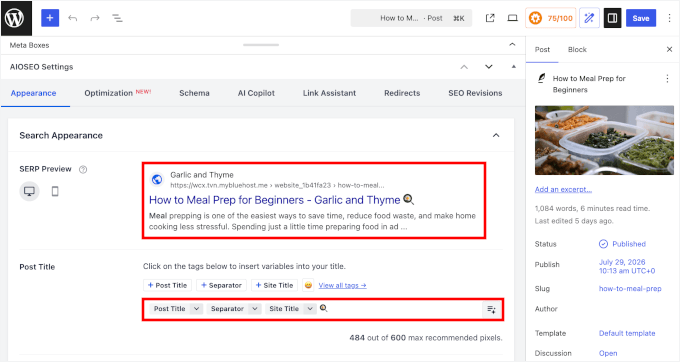This screenshot has height=362, width=680.
Task: Go to the Link Assistant tab
Action: (x=329, y=93)
